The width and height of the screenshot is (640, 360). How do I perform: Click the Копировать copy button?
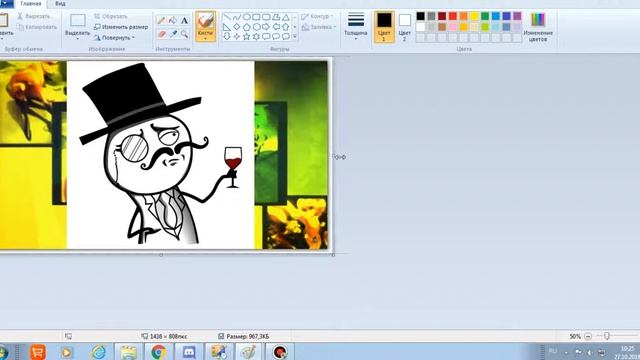coord(37,27)
